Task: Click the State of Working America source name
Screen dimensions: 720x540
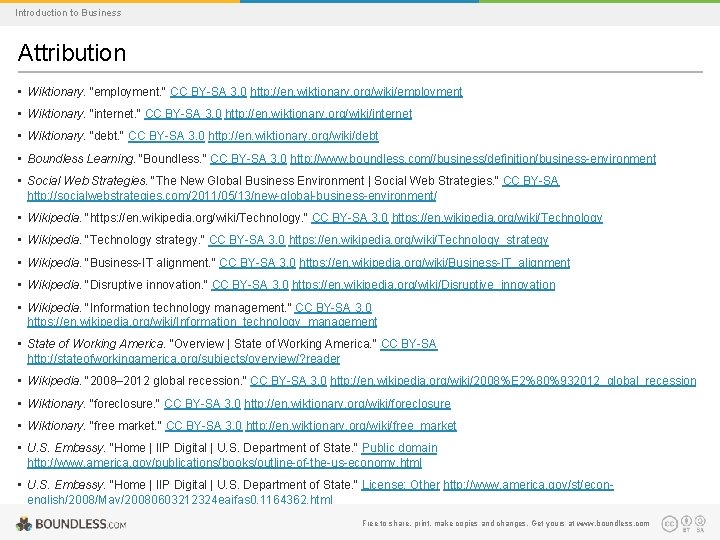Action: pos(96,344)
